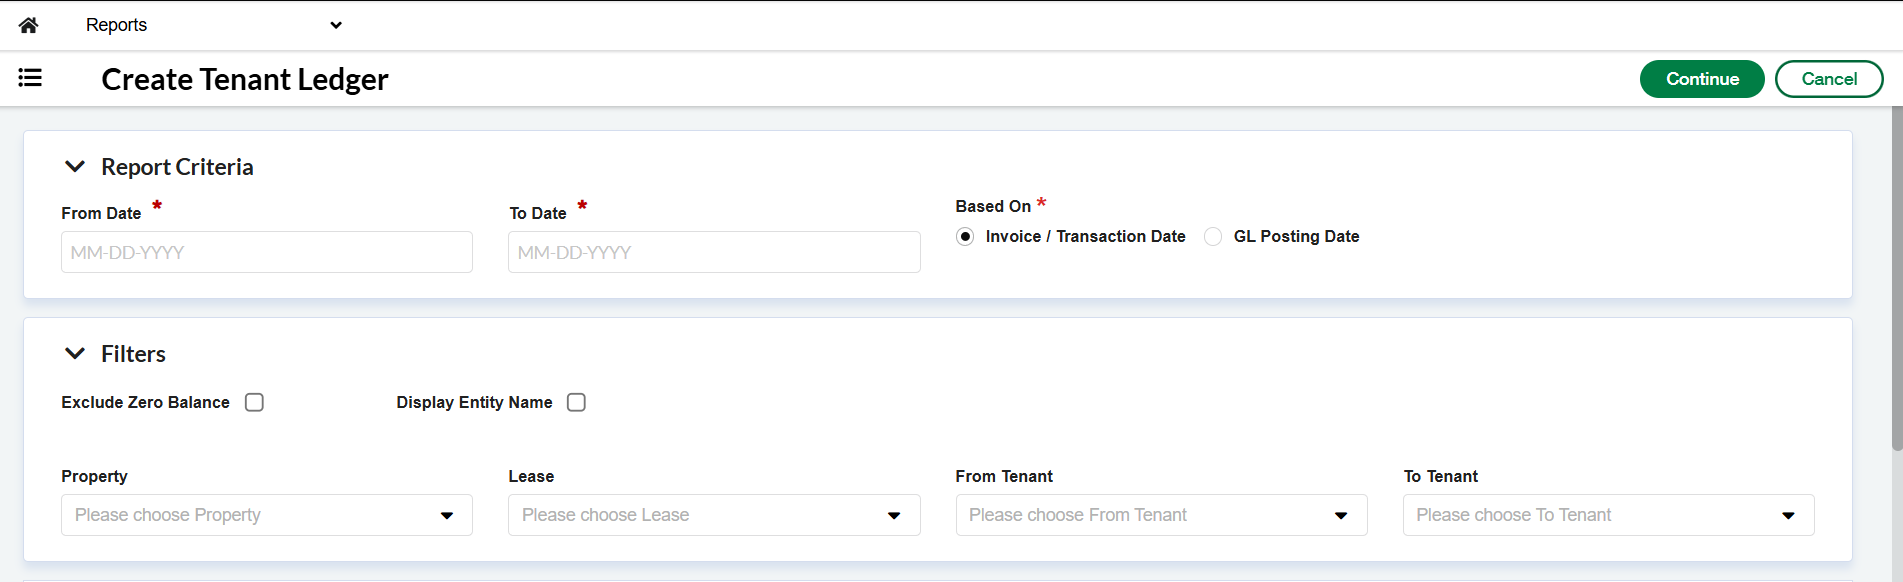This screenshot has height=582, width=1903.
Task: Collapse the Report Criteria section chevron
Action: click(x=75, y=166)
